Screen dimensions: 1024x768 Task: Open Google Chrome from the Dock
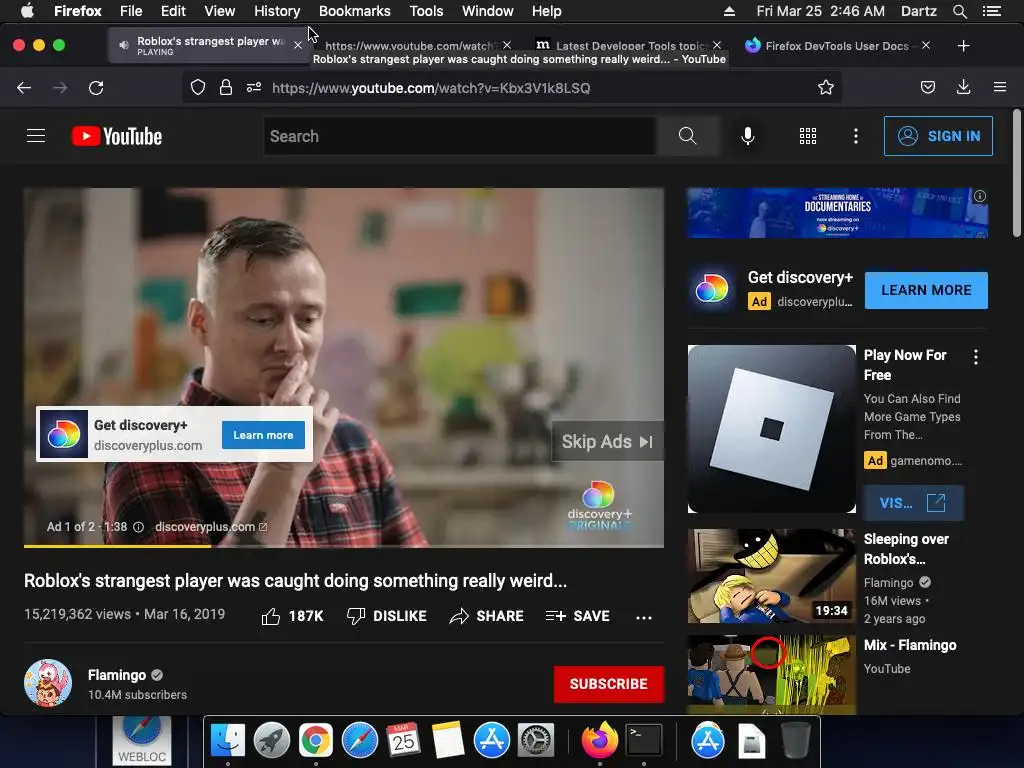315,741
